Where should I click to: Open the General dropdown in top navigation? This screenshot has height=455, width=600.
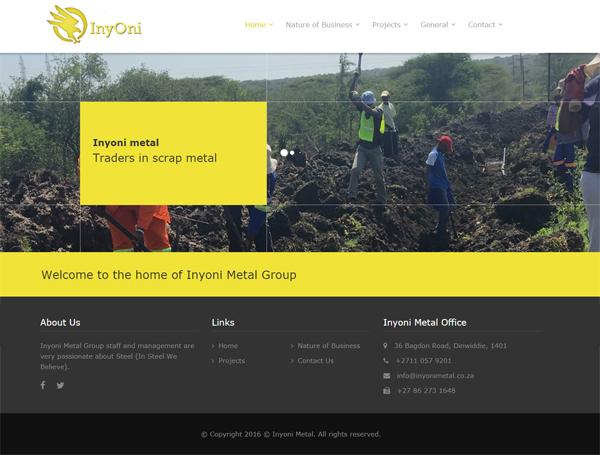click(437, 24)
